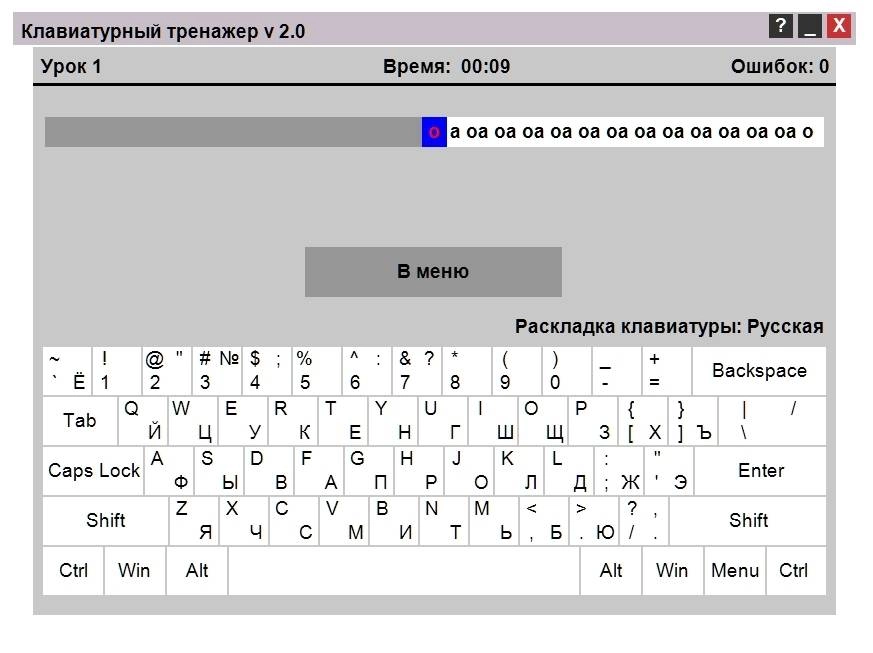
Task: Click the C / С key
Action: (x=293, y=521)
